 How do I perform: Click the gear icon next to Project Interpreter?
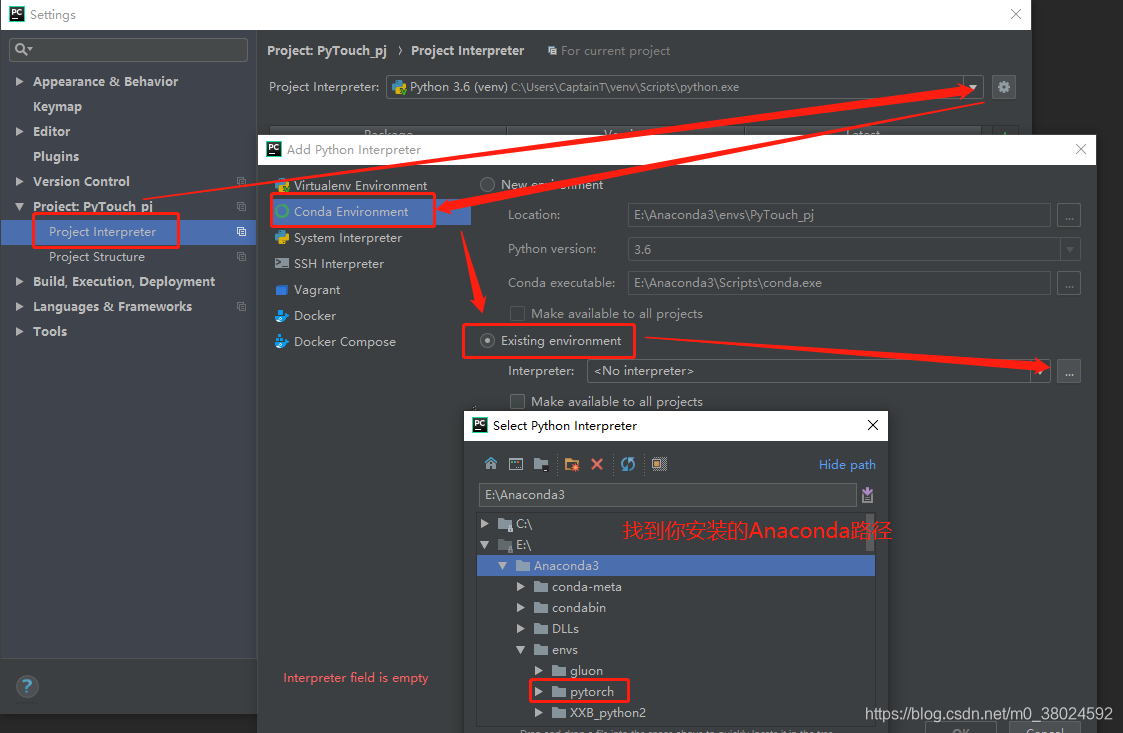tap(1003, 87)
